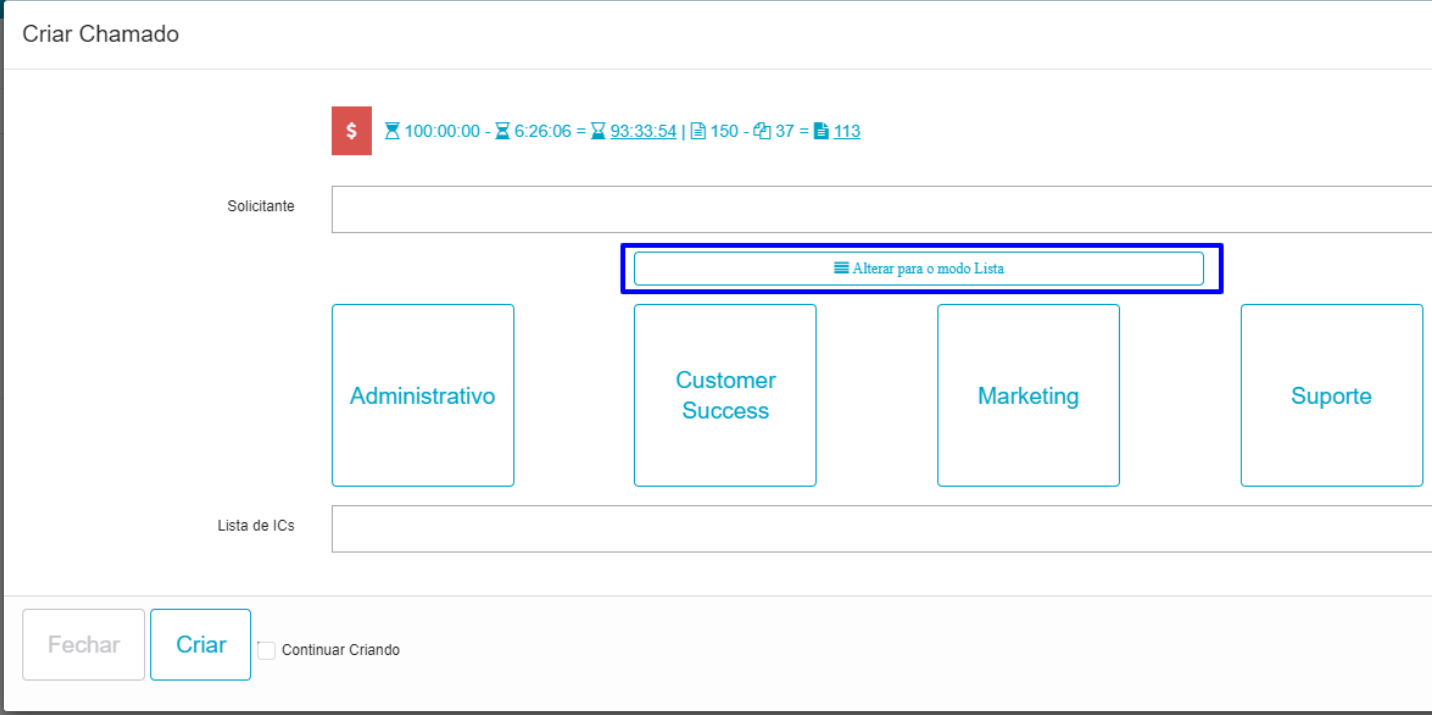
Task: Pick the Marketing category card
Action: click(1028, 396)
